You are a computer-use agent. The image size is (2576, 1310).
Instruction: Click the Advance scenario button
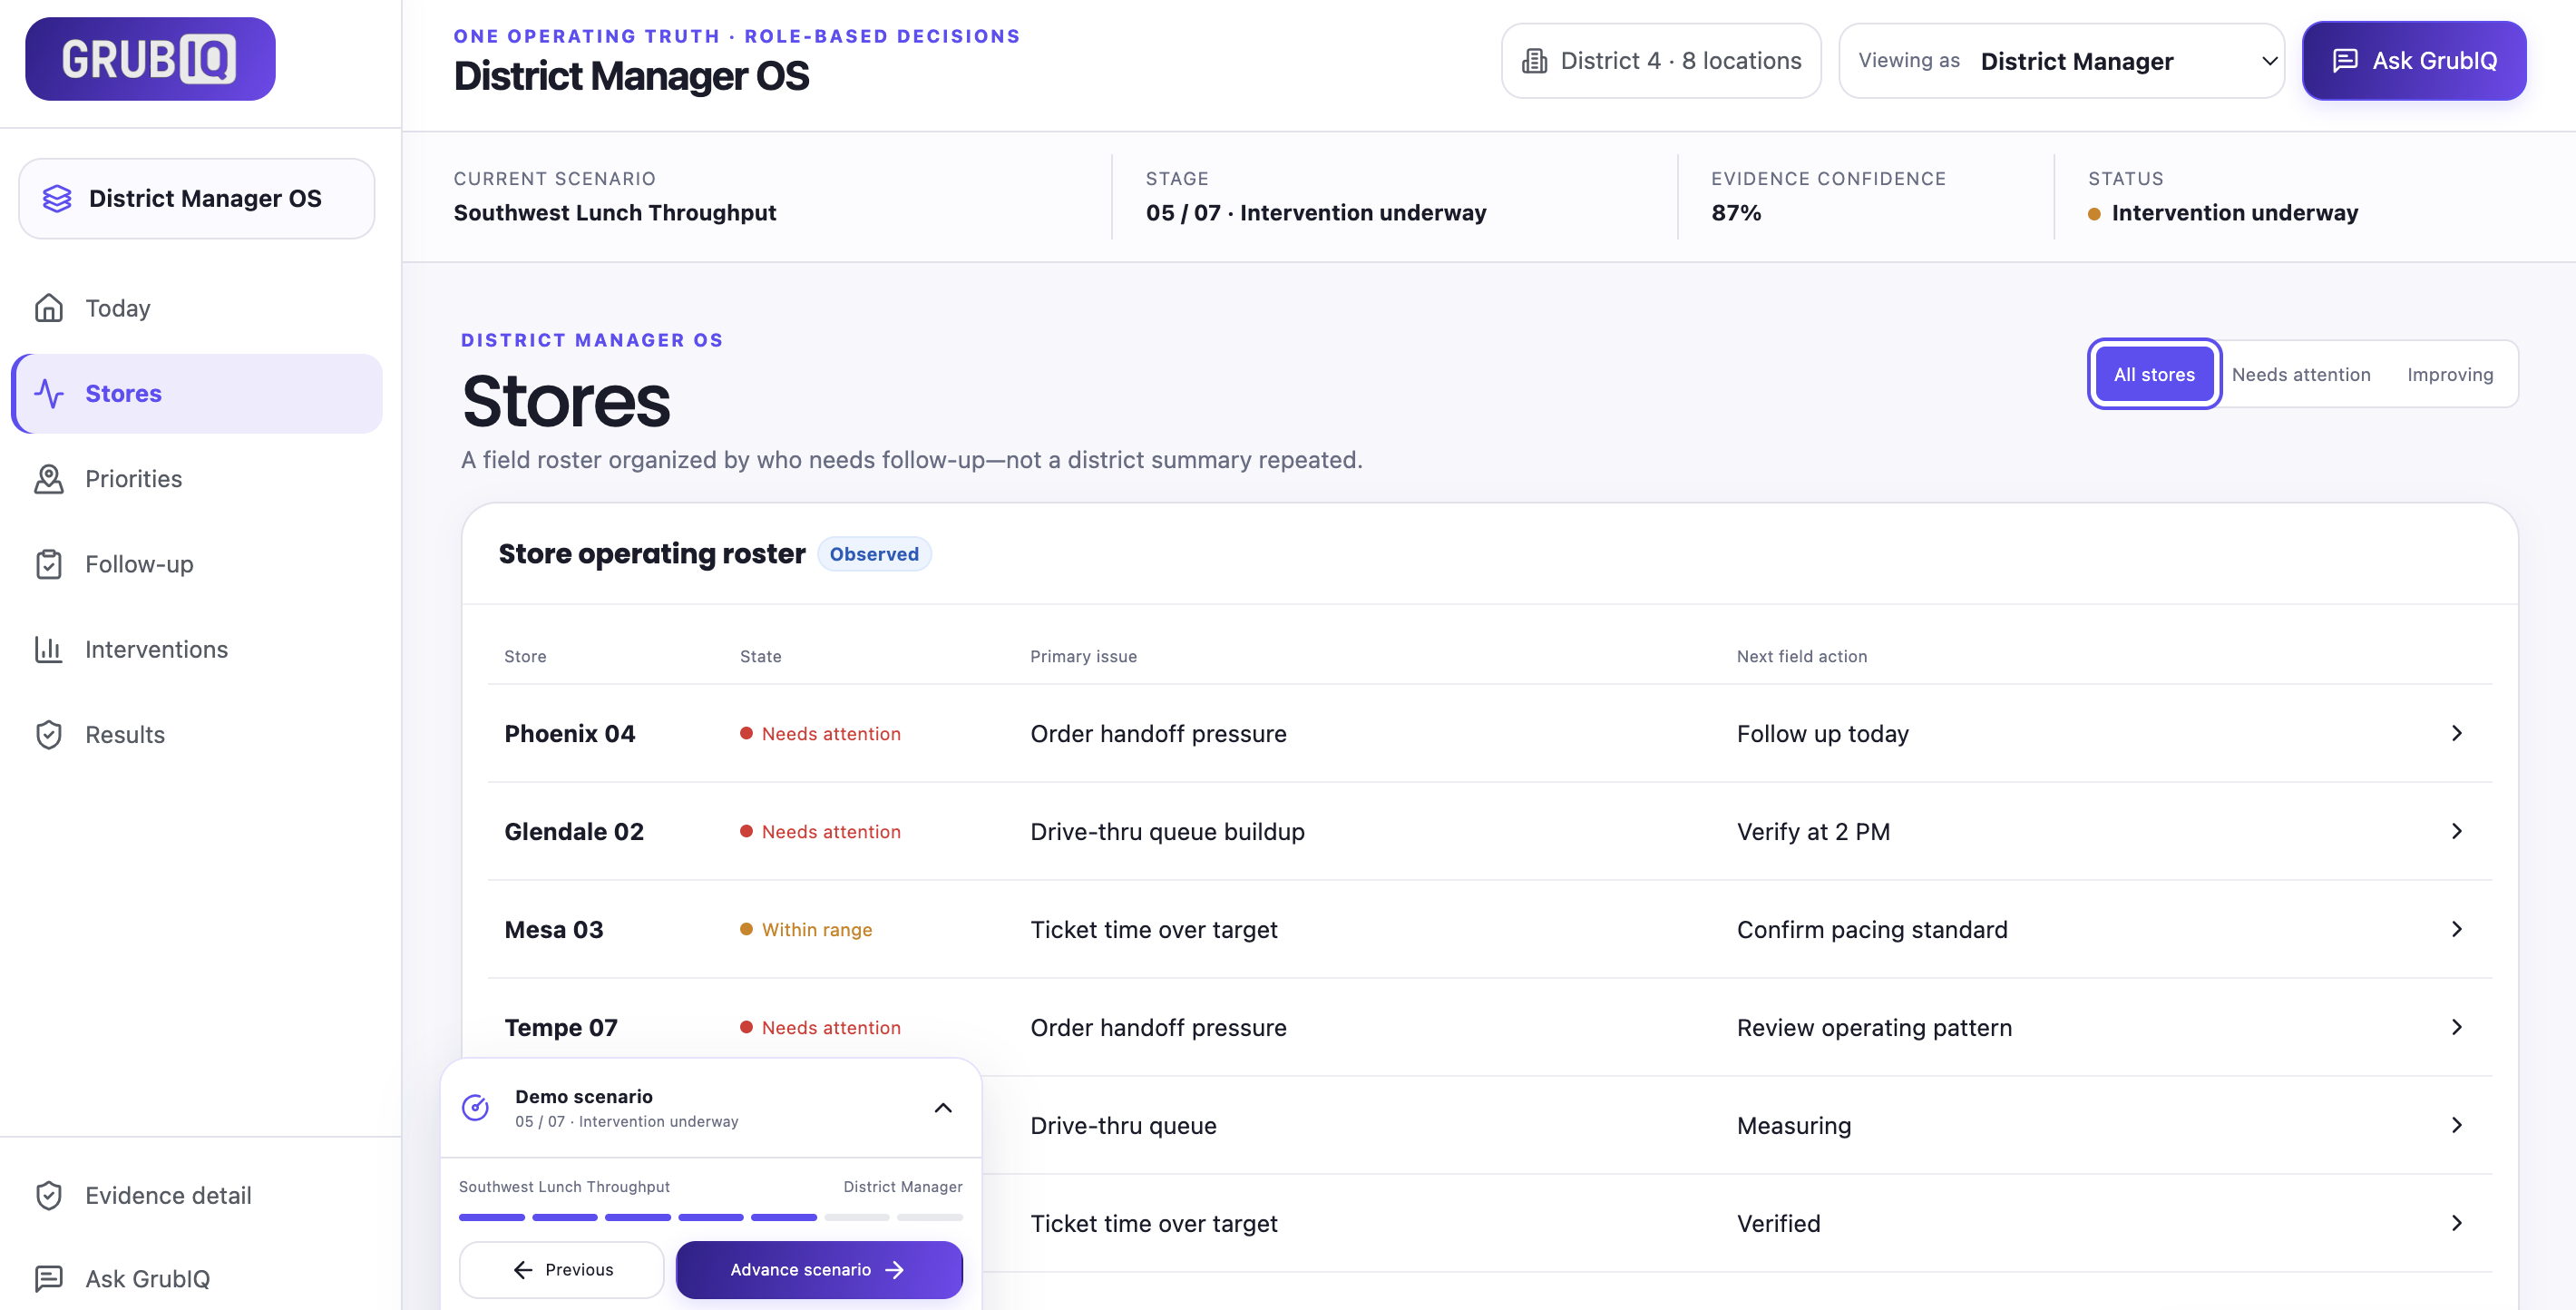pos(819,1269)
